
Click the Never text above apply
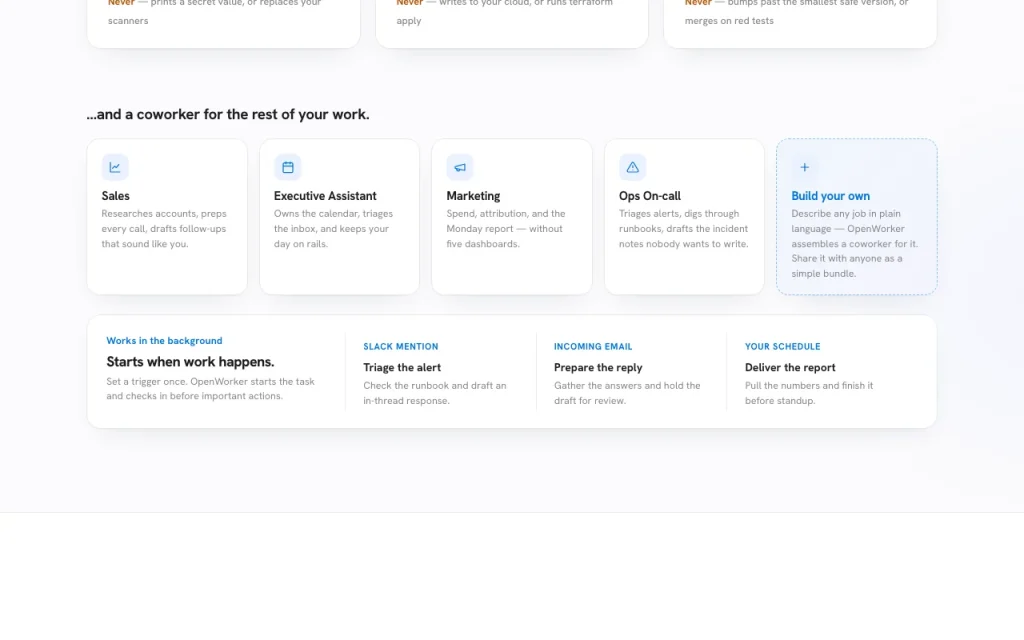(x=409, y=3)
